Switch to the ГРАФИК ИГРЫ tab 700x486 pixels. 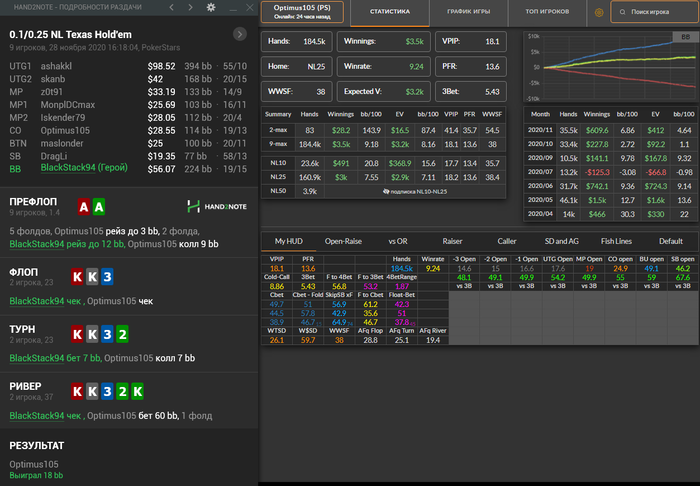468,12
